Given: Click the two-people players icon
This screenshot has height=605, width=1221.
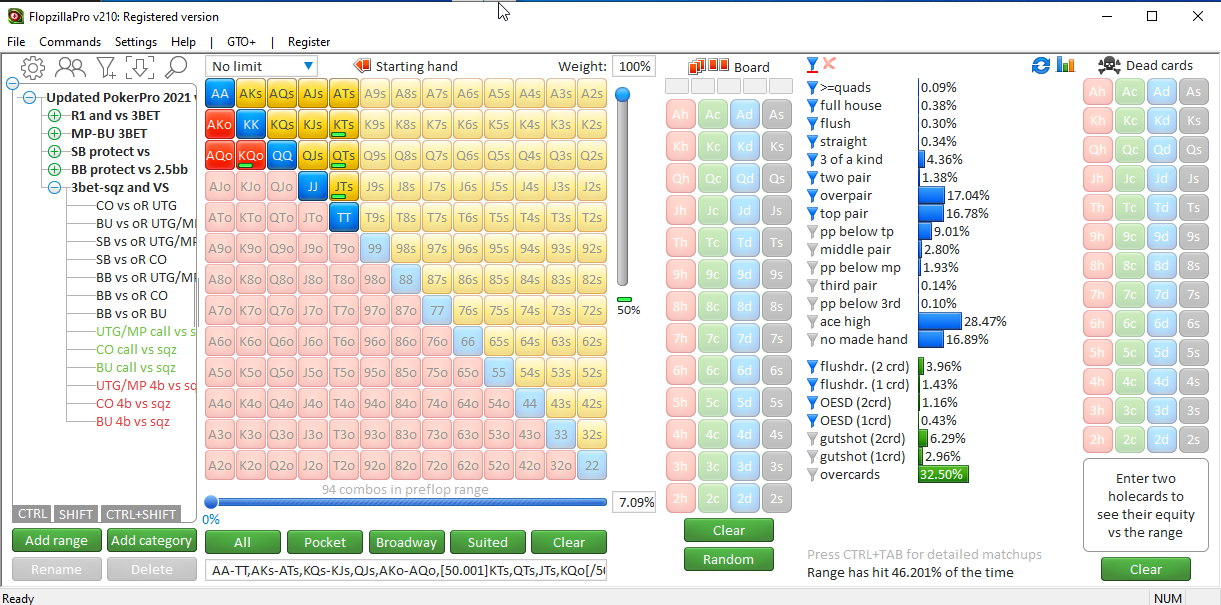Looking at the screenshot, I should [70, 67].
